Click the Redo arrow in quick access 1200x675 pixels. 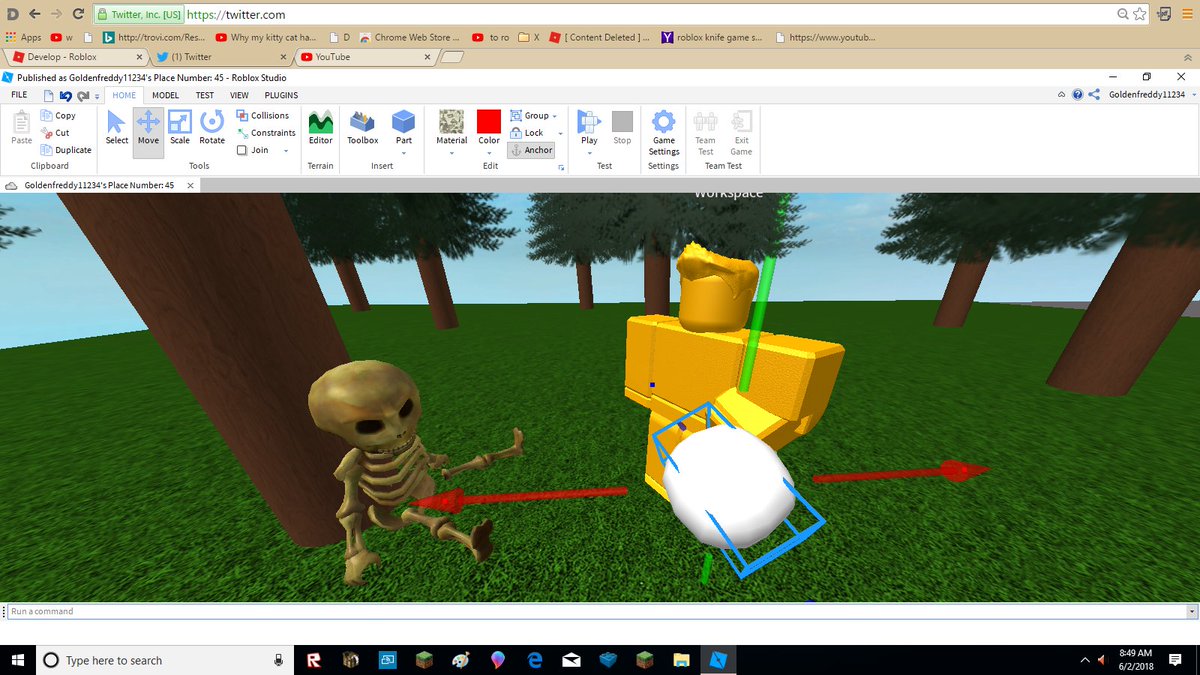(x=83, y=96)
